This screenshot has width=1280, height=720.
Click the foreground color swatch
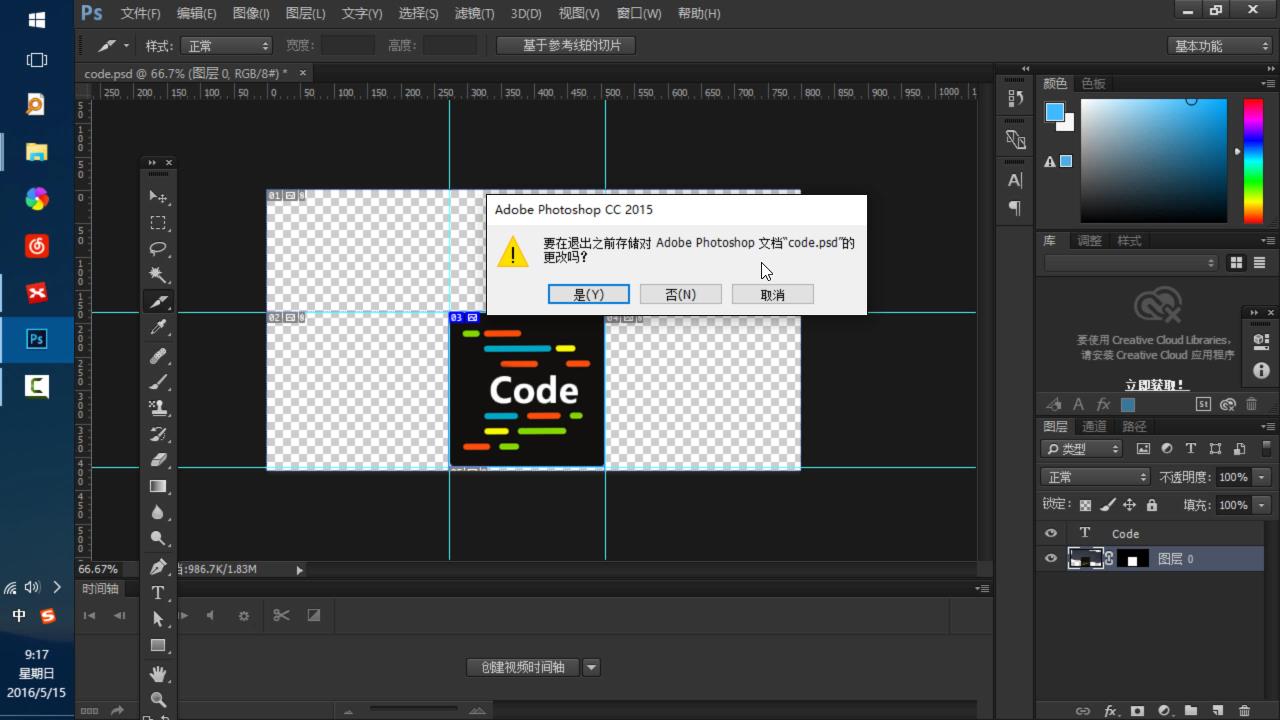(1055, 112)
